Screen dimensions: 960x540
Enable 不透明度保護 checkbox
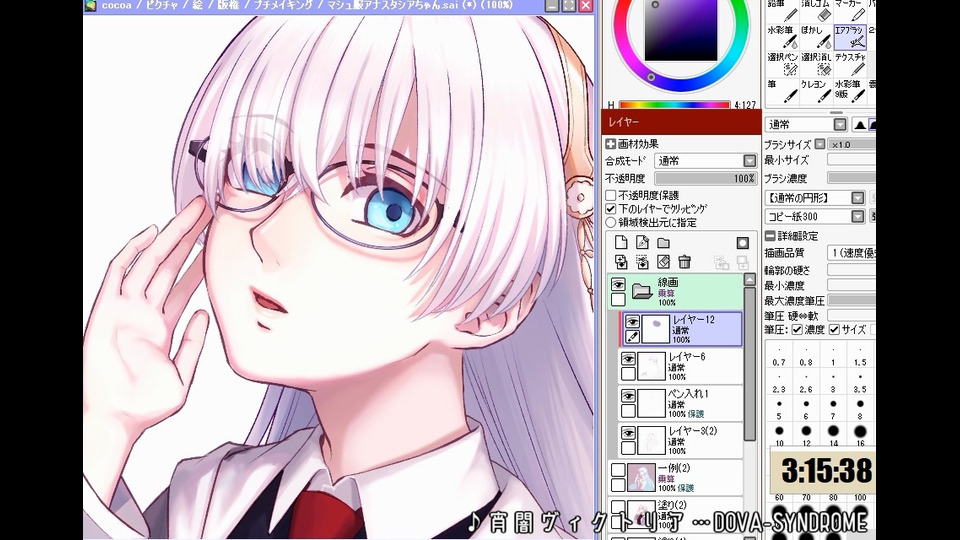610,195
